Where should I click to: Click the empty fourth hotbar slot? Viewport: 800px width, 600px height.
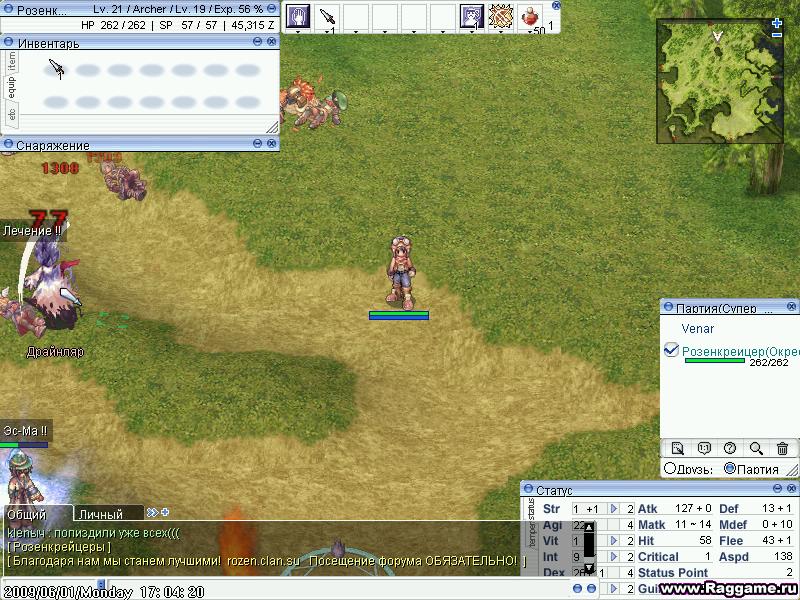(x=385, y=16)
